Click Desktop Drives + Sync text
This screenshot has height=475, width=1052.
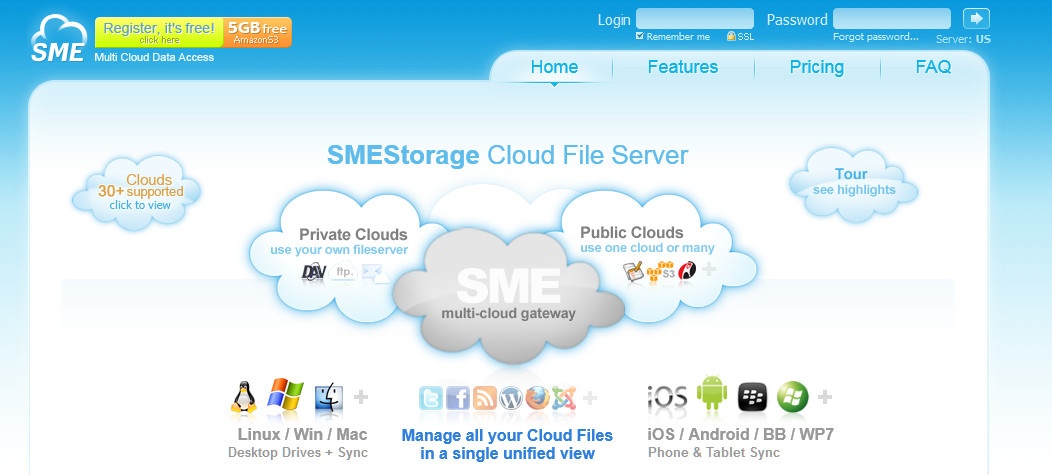tap(298, 452)
